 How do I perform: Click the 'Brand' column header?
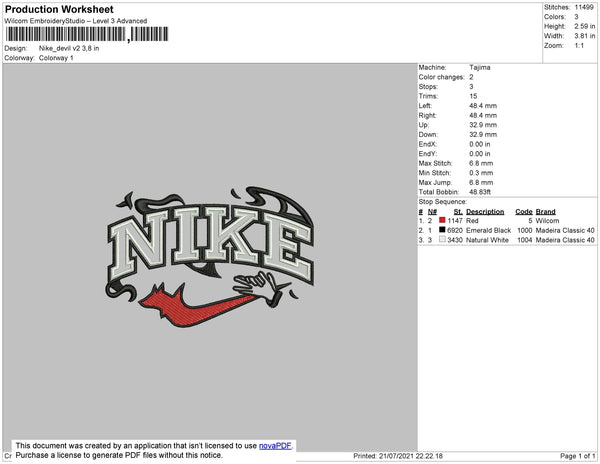[546, 212]
